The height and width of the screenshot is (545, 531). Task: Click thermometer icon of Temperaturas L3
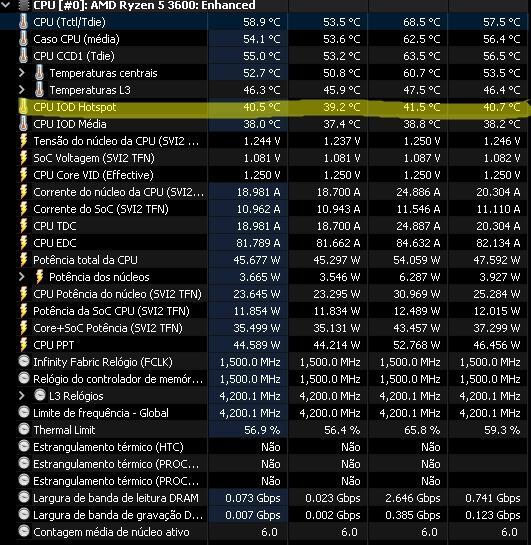click(x=39, y=90)
